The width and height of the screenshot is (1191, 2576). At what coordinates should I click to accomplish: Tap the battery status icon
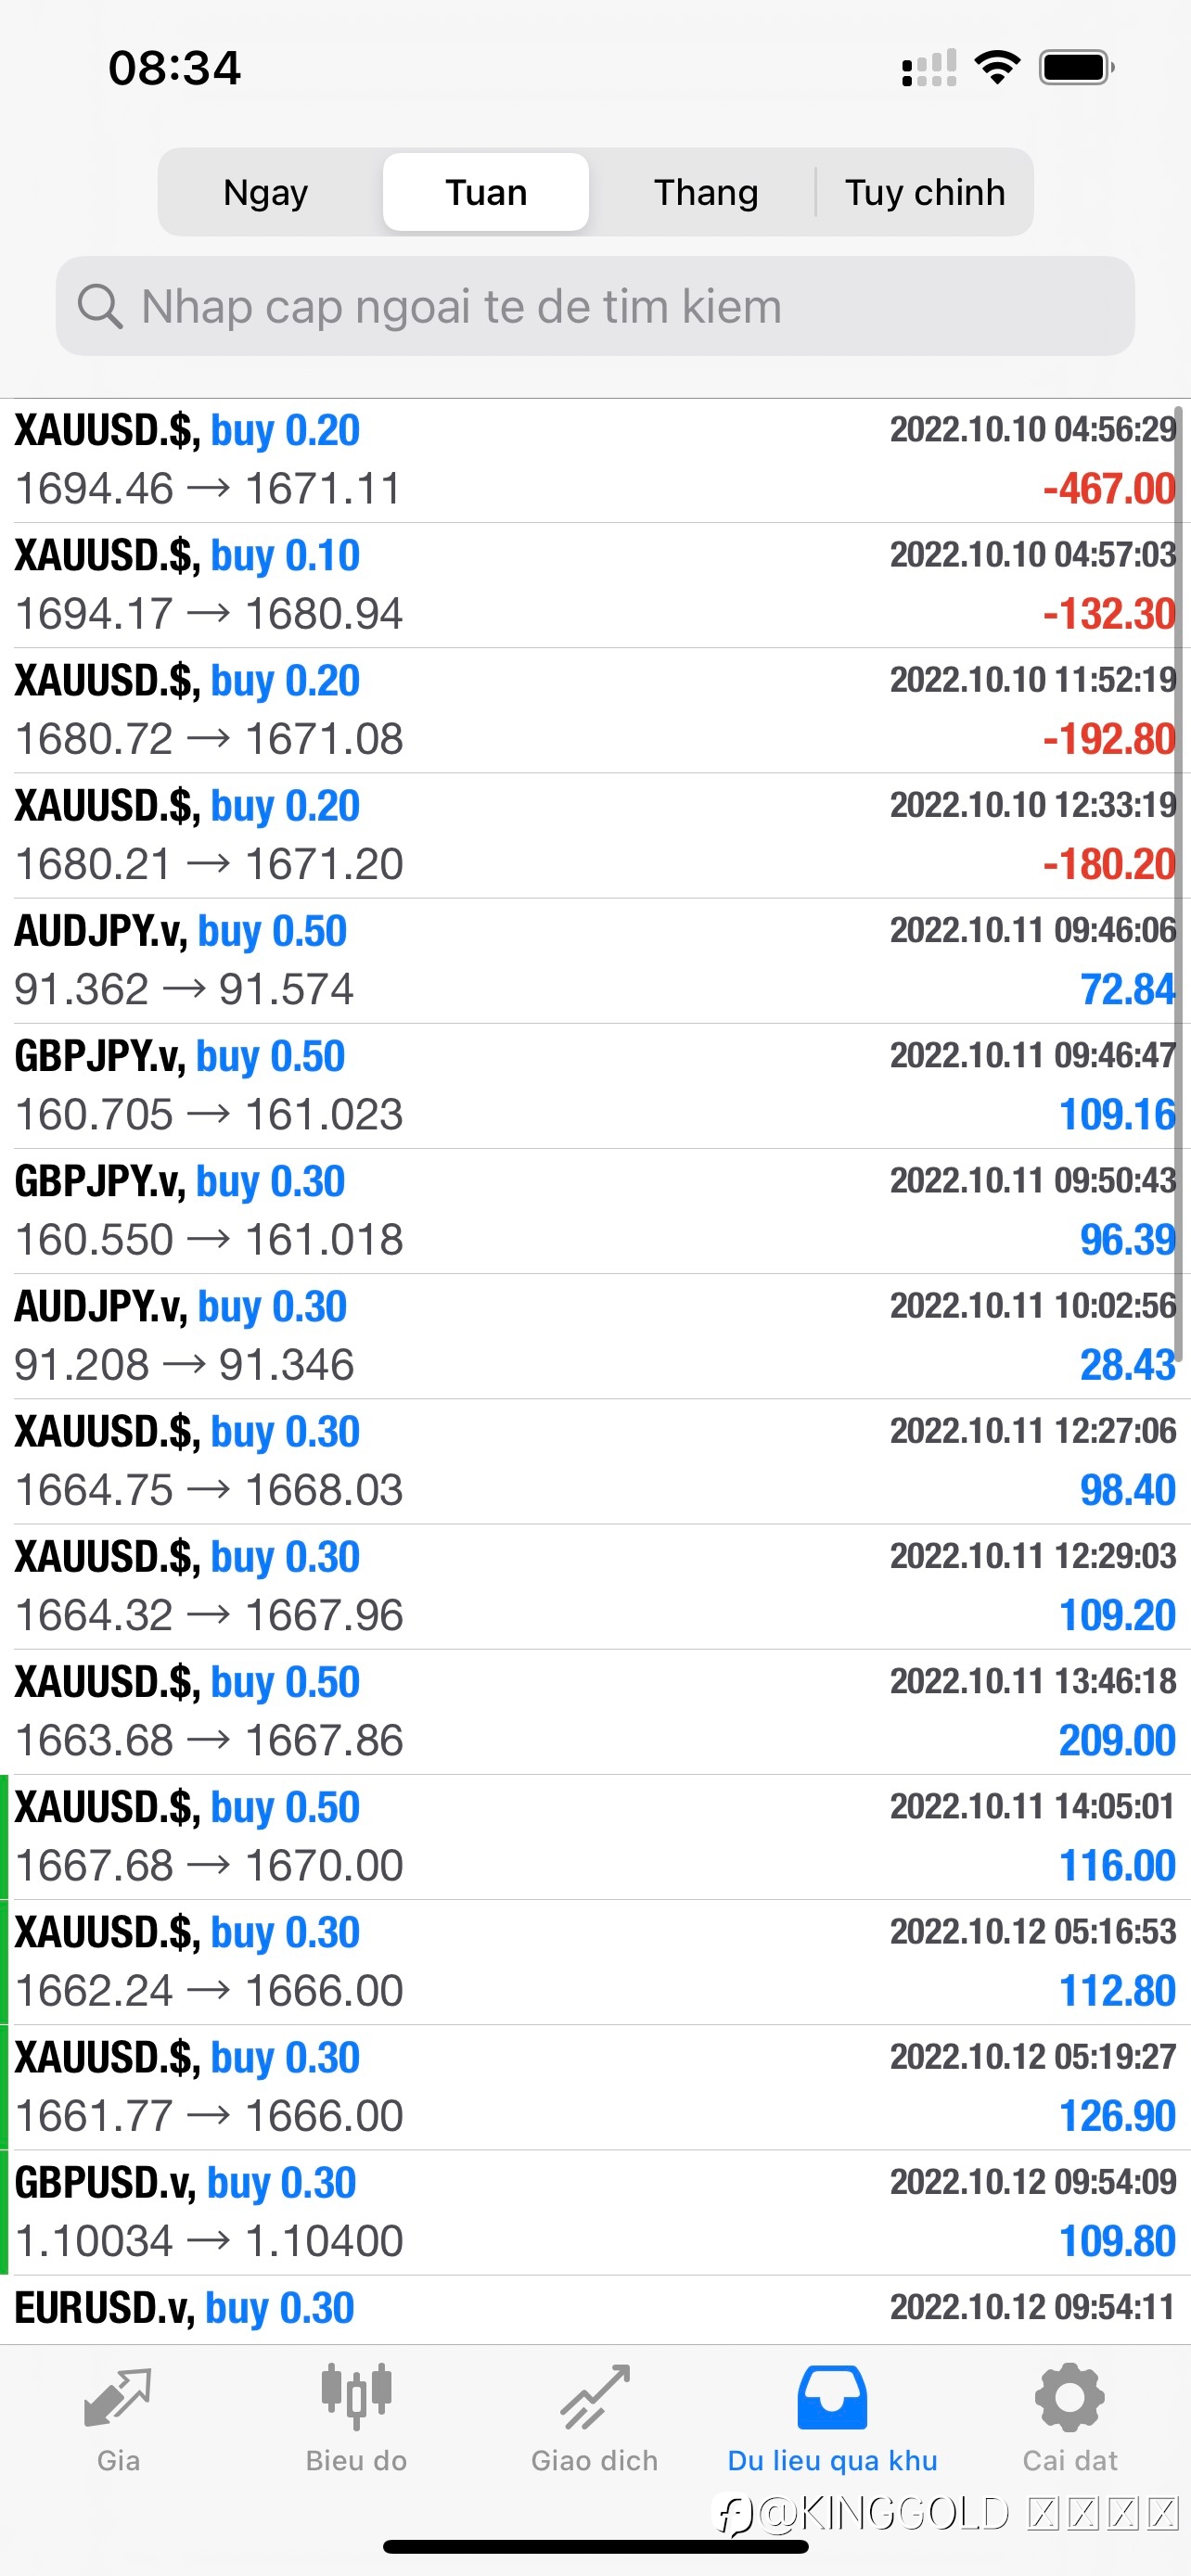[x=1077, y=68]
